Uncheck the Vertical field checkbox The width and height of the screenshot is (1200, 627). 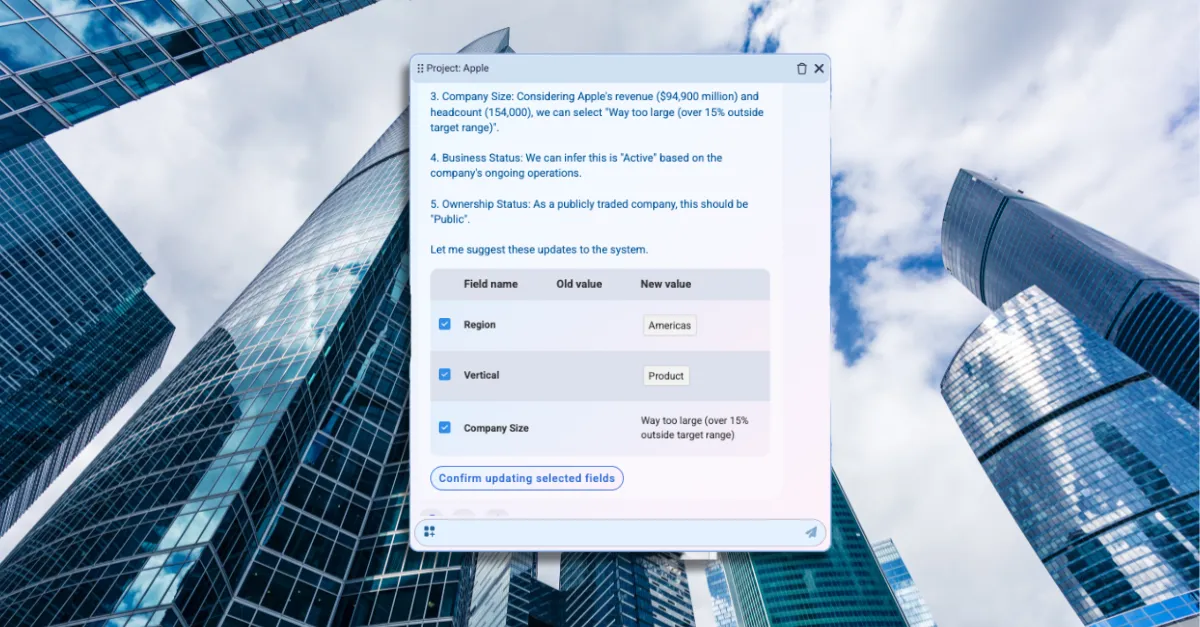pyautogui.click(x=445, y=374)
